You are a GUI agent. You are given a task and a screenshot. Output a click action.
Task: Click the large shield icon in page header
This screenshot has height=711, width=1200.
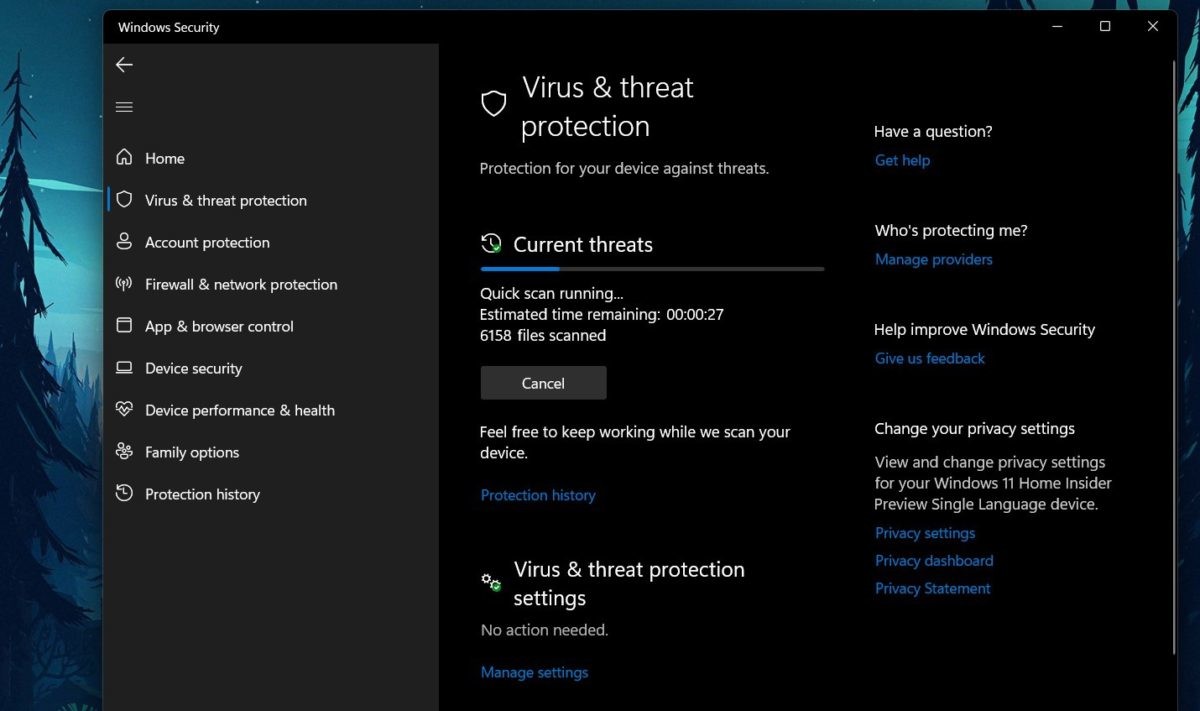(494, 104)
